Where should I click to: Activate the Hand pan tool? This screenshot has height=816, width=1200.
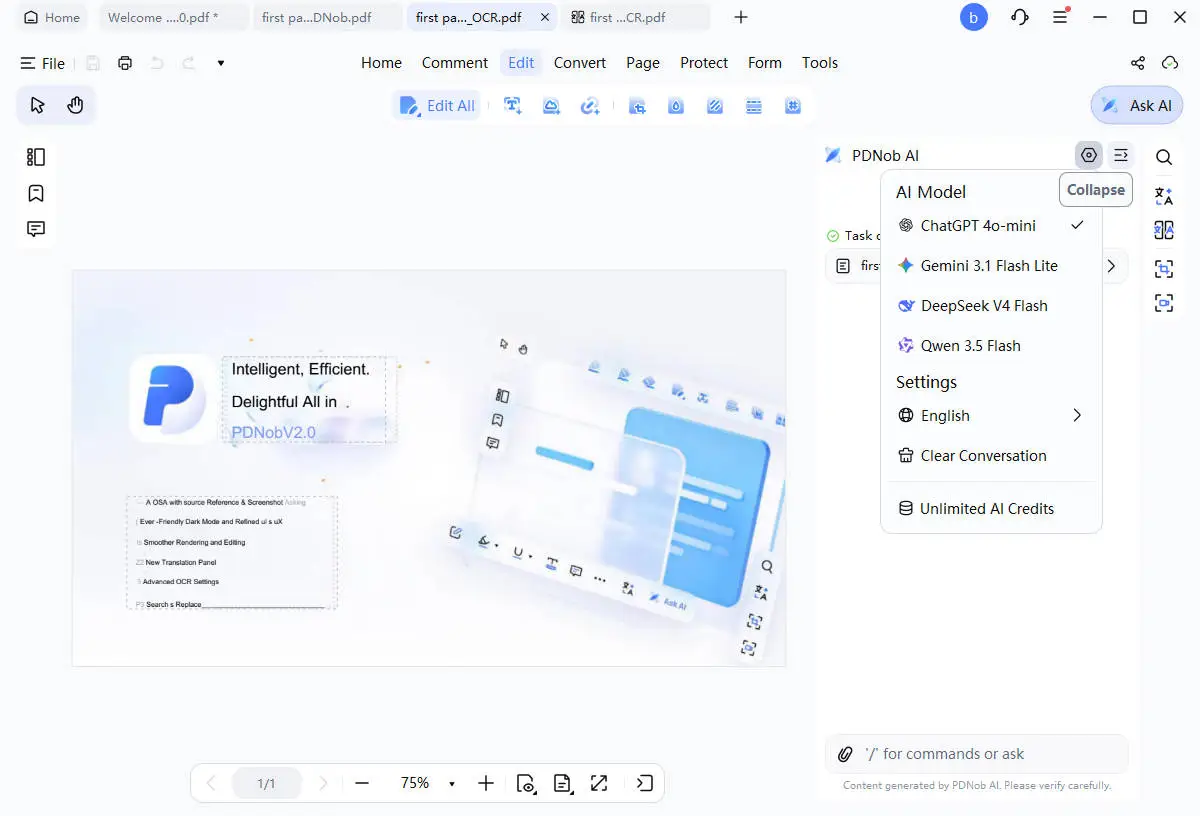click(75, 105)
